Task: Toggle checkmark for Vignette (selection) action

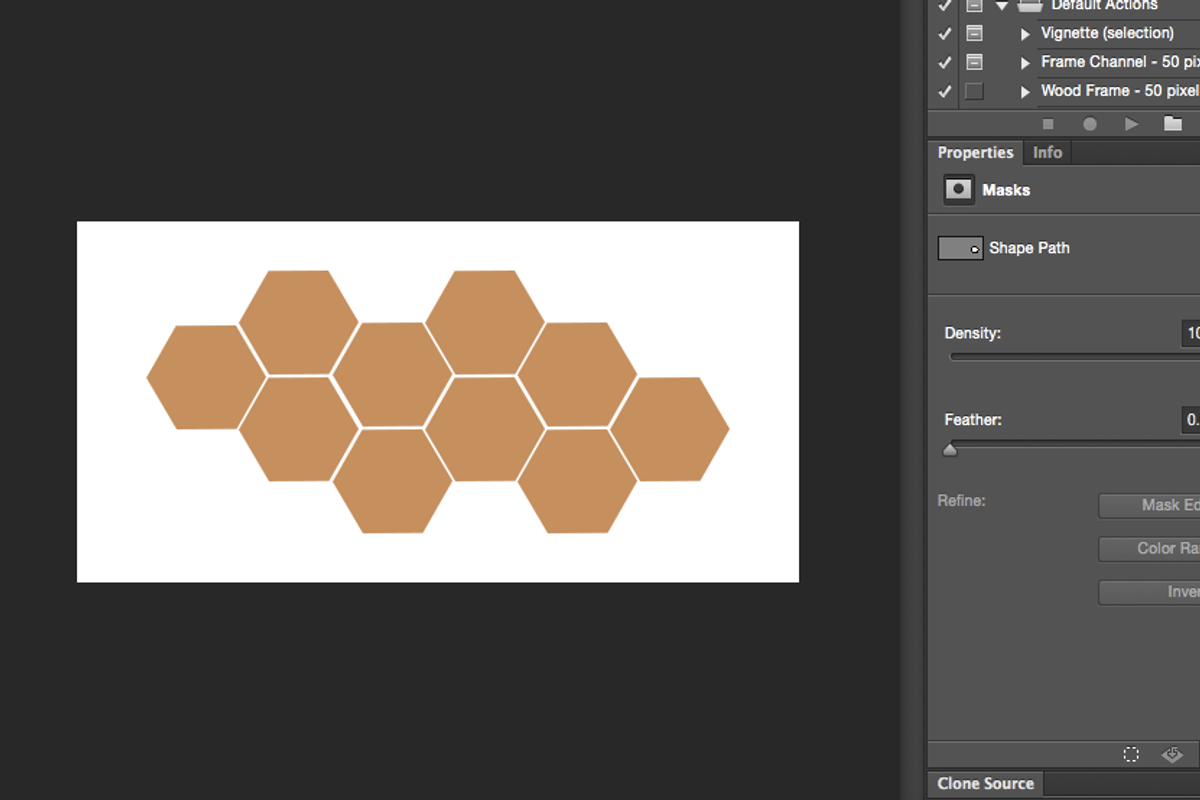Action: [945, 33]
